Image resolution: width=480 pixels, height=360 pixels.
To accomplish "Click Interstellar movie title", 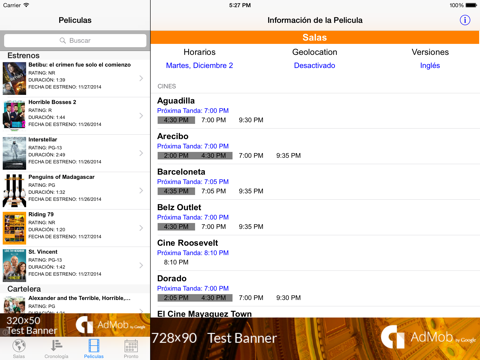I will point(43,139).
